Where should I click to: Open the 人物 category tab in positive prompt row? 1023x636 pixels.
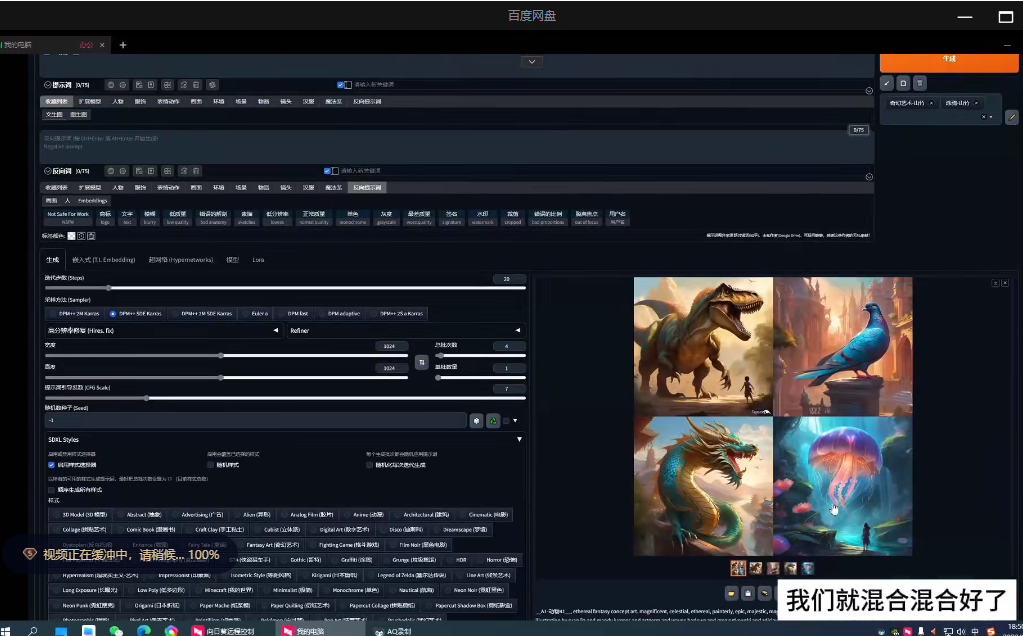coord(117,102)
